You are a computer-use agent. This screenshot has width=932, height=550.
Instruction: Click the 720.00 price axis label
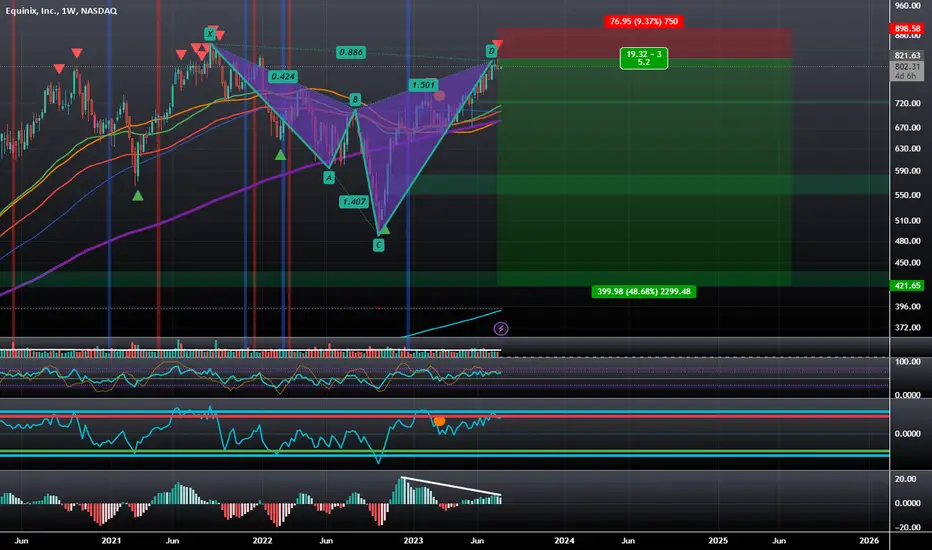pos(908,103)
